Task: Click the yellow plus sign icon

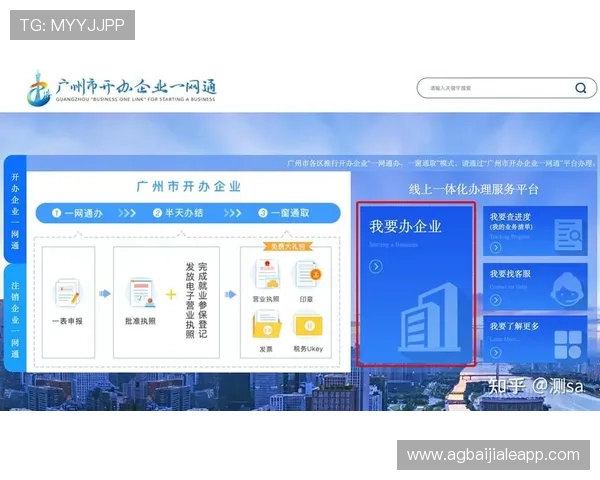Action: click(171, 294)
